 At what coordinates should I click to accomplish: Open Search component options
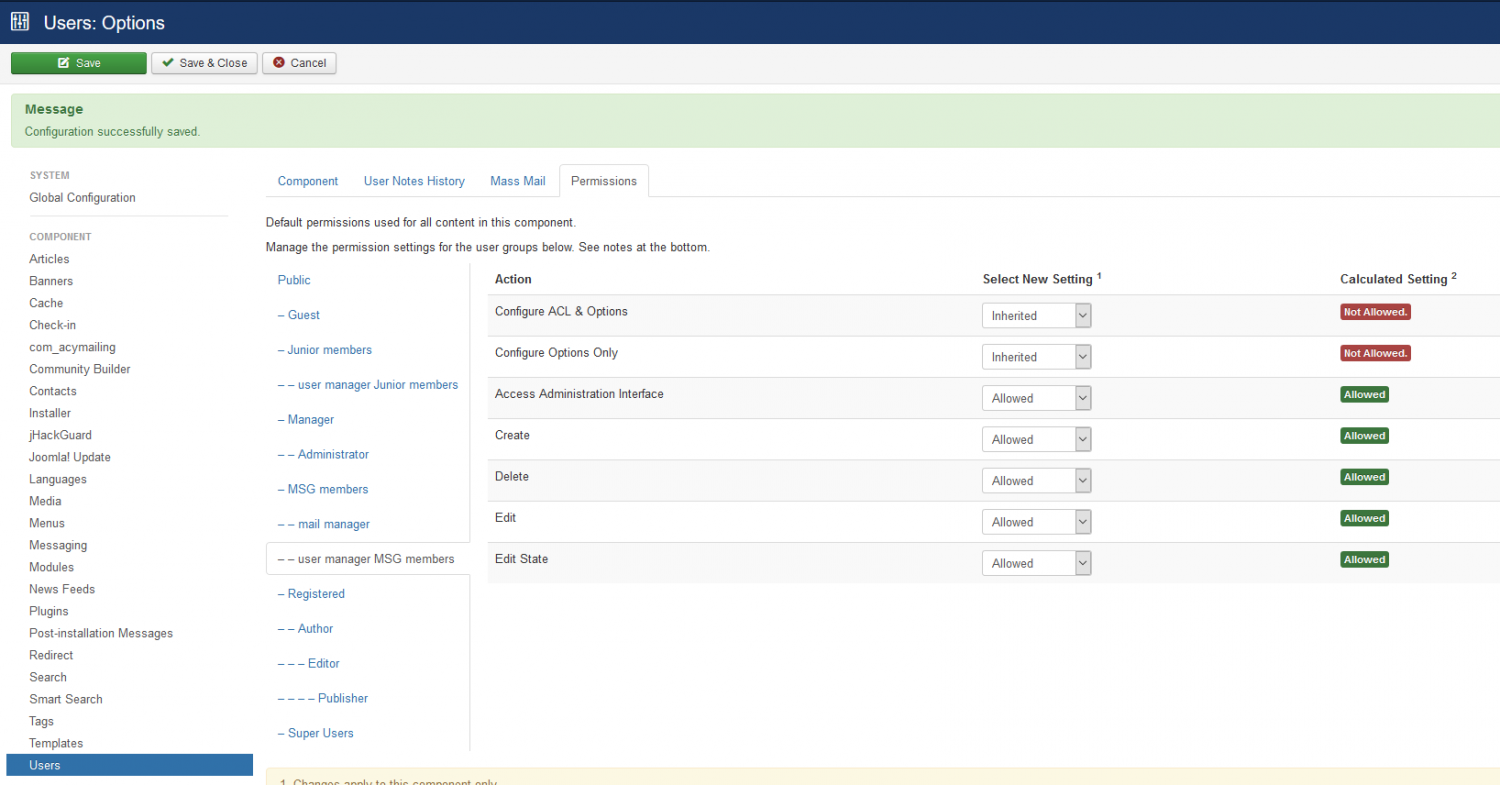pyautogui.click(x=48, y=677)
